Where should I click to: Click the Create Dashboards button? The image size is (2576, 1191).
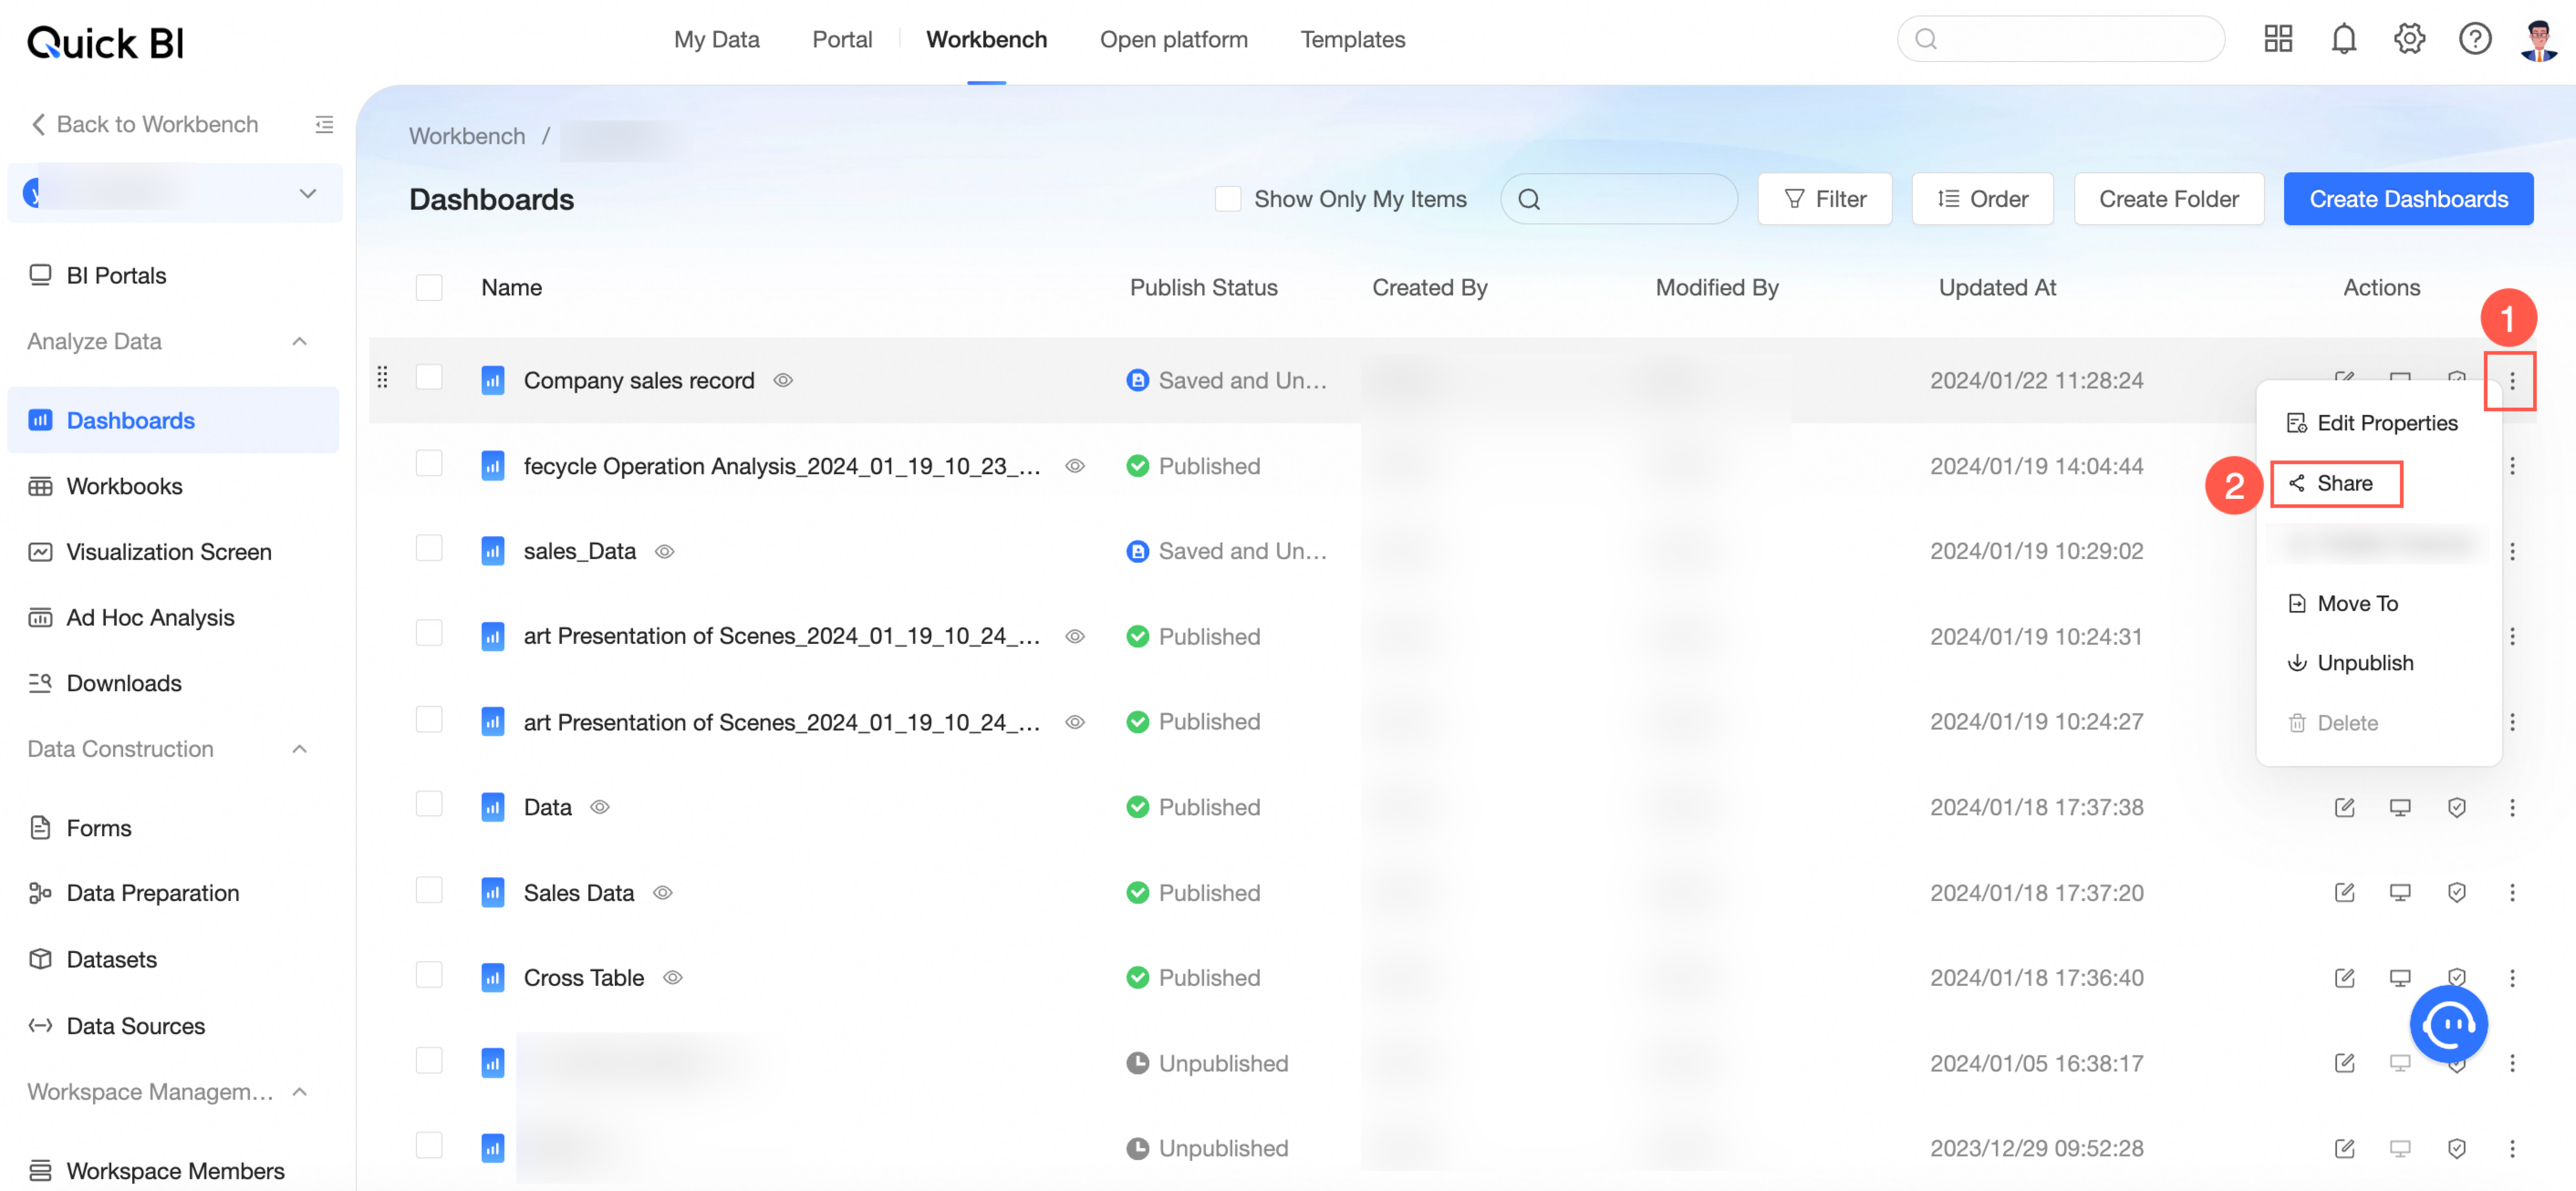(2408, 199)
